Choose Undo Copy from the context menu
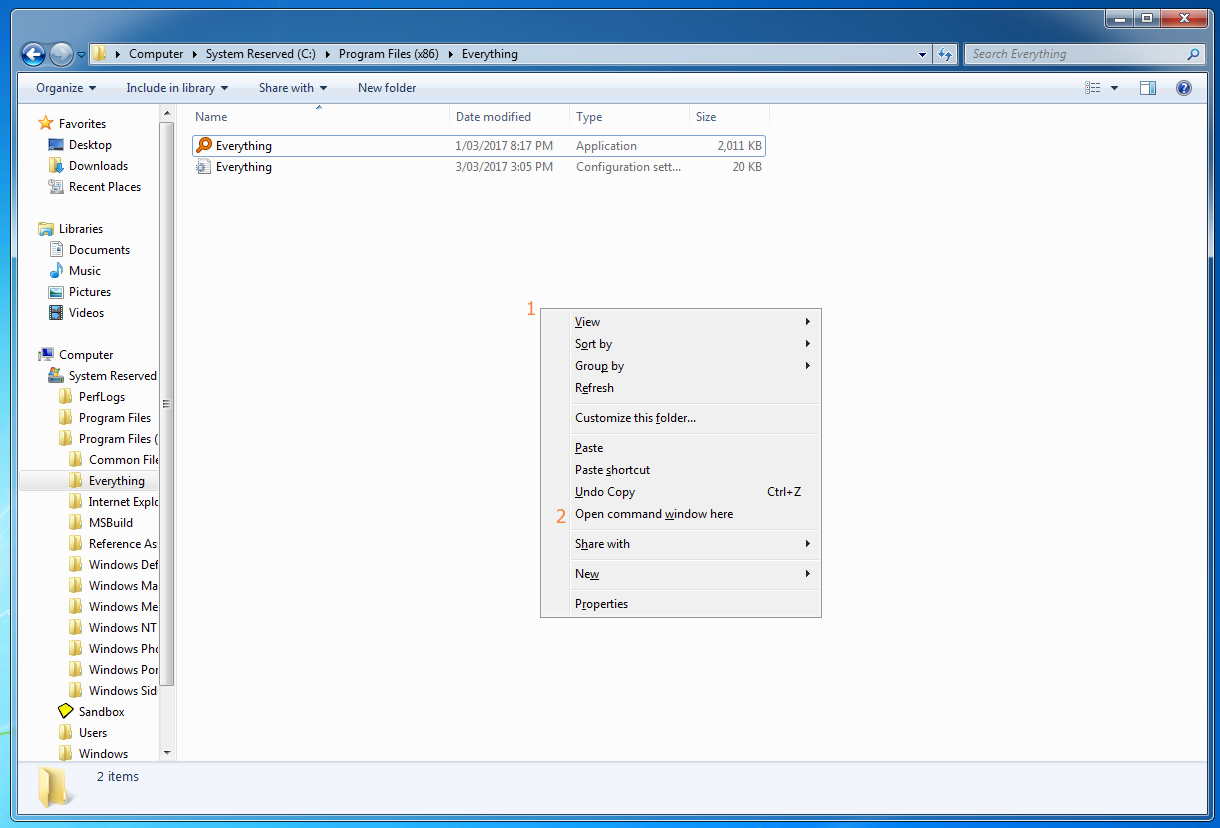Screen dimensions: 1220x828 (680, 492)
